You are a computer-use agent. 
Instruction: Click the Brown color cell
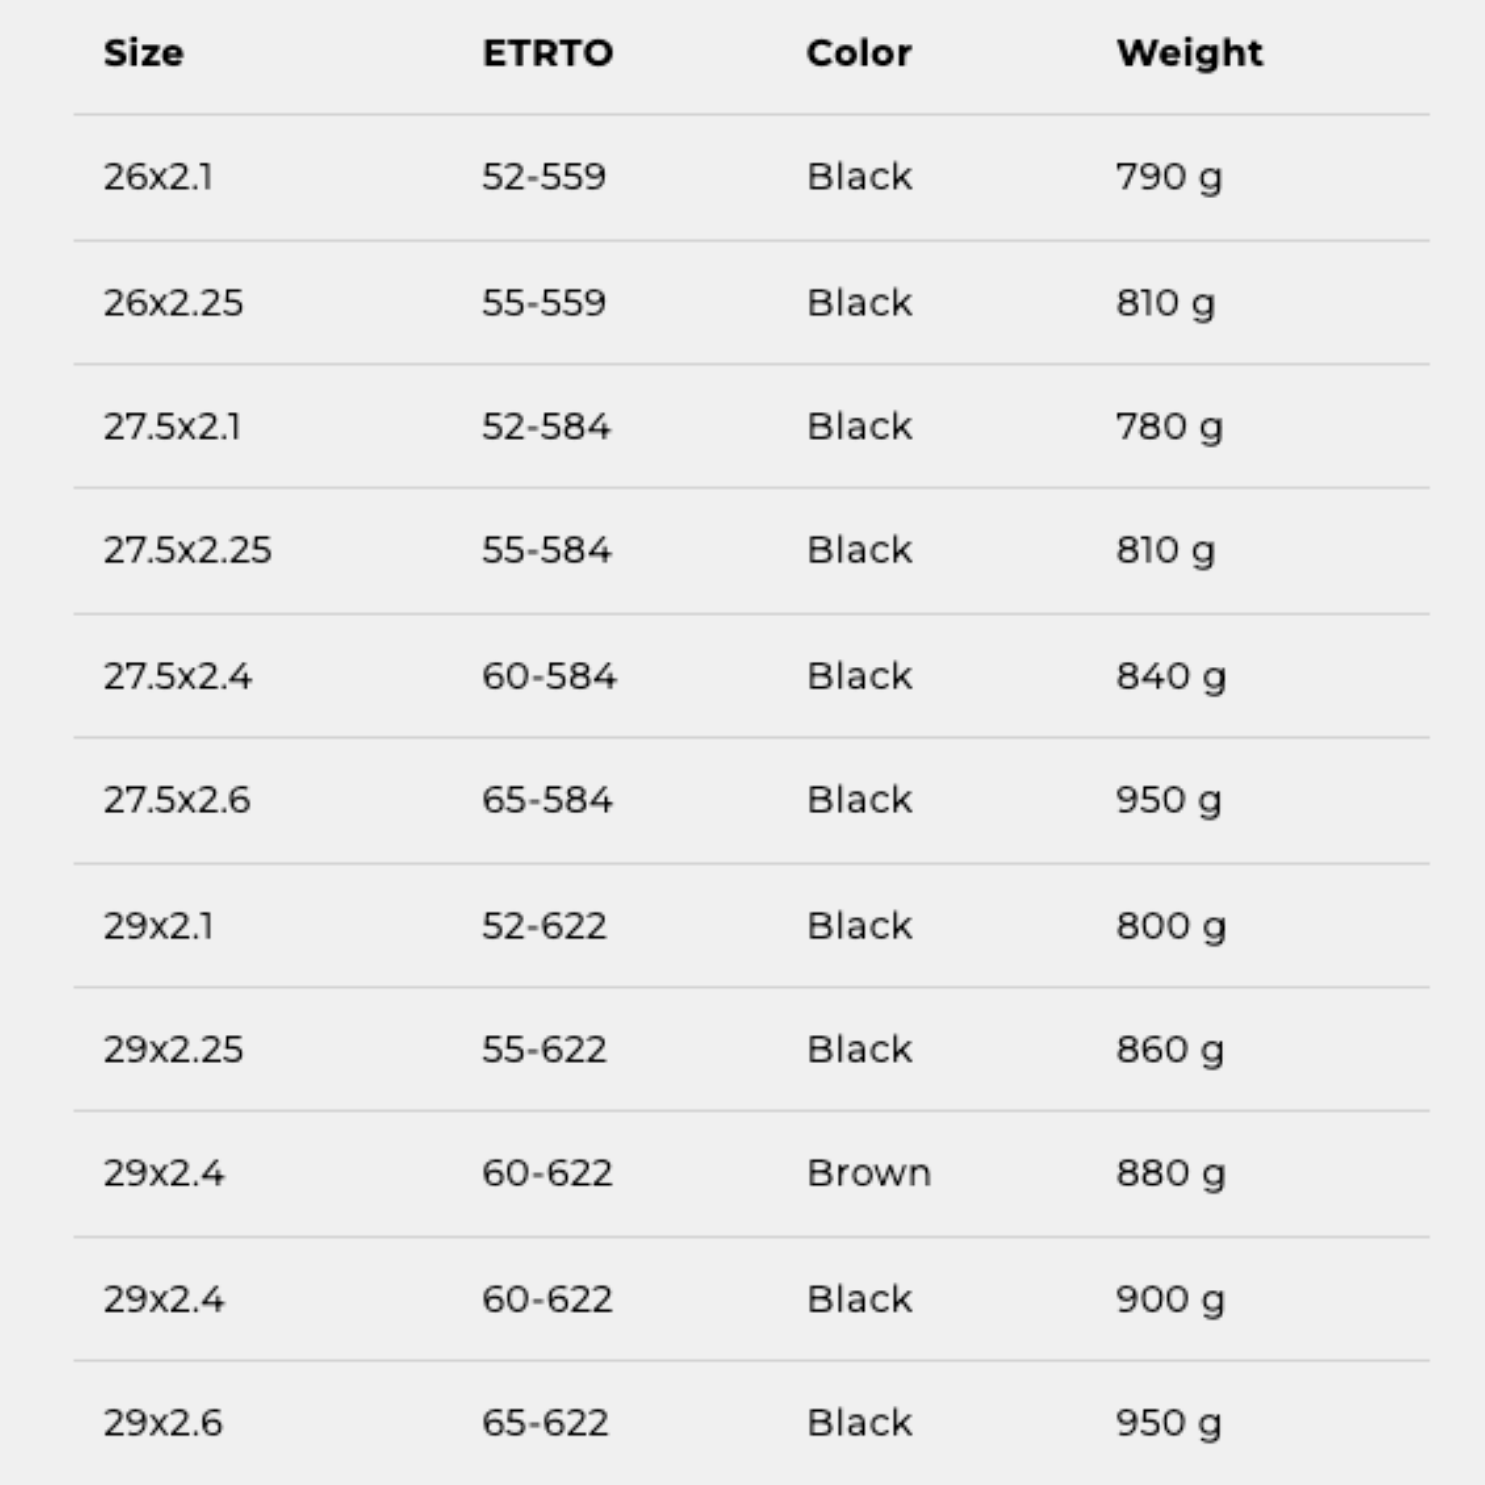pyautogui.click(x=869, y=1173)
